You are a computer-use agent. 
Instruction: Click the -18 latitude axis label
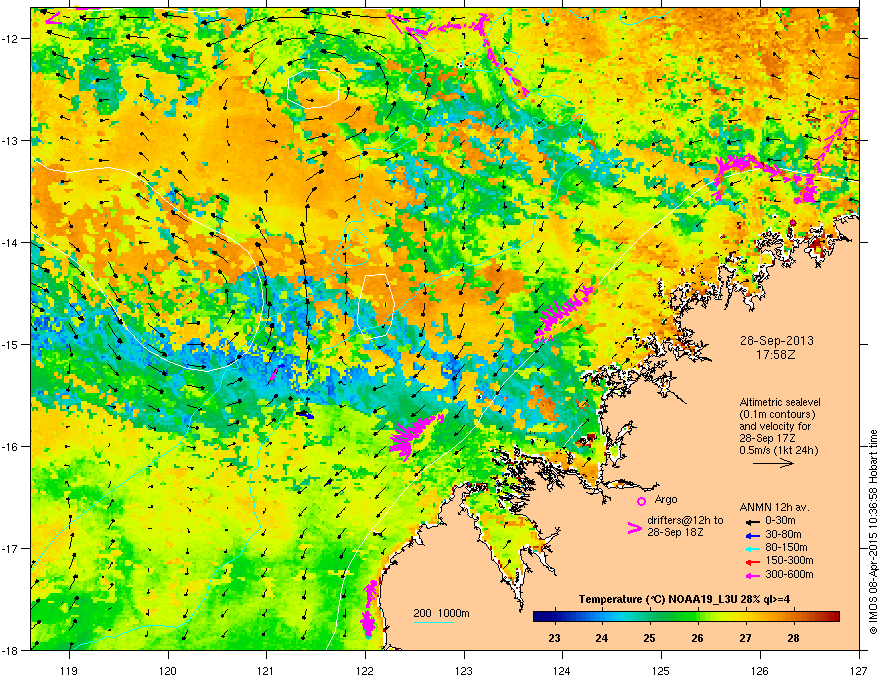click(x=11, y=651)
